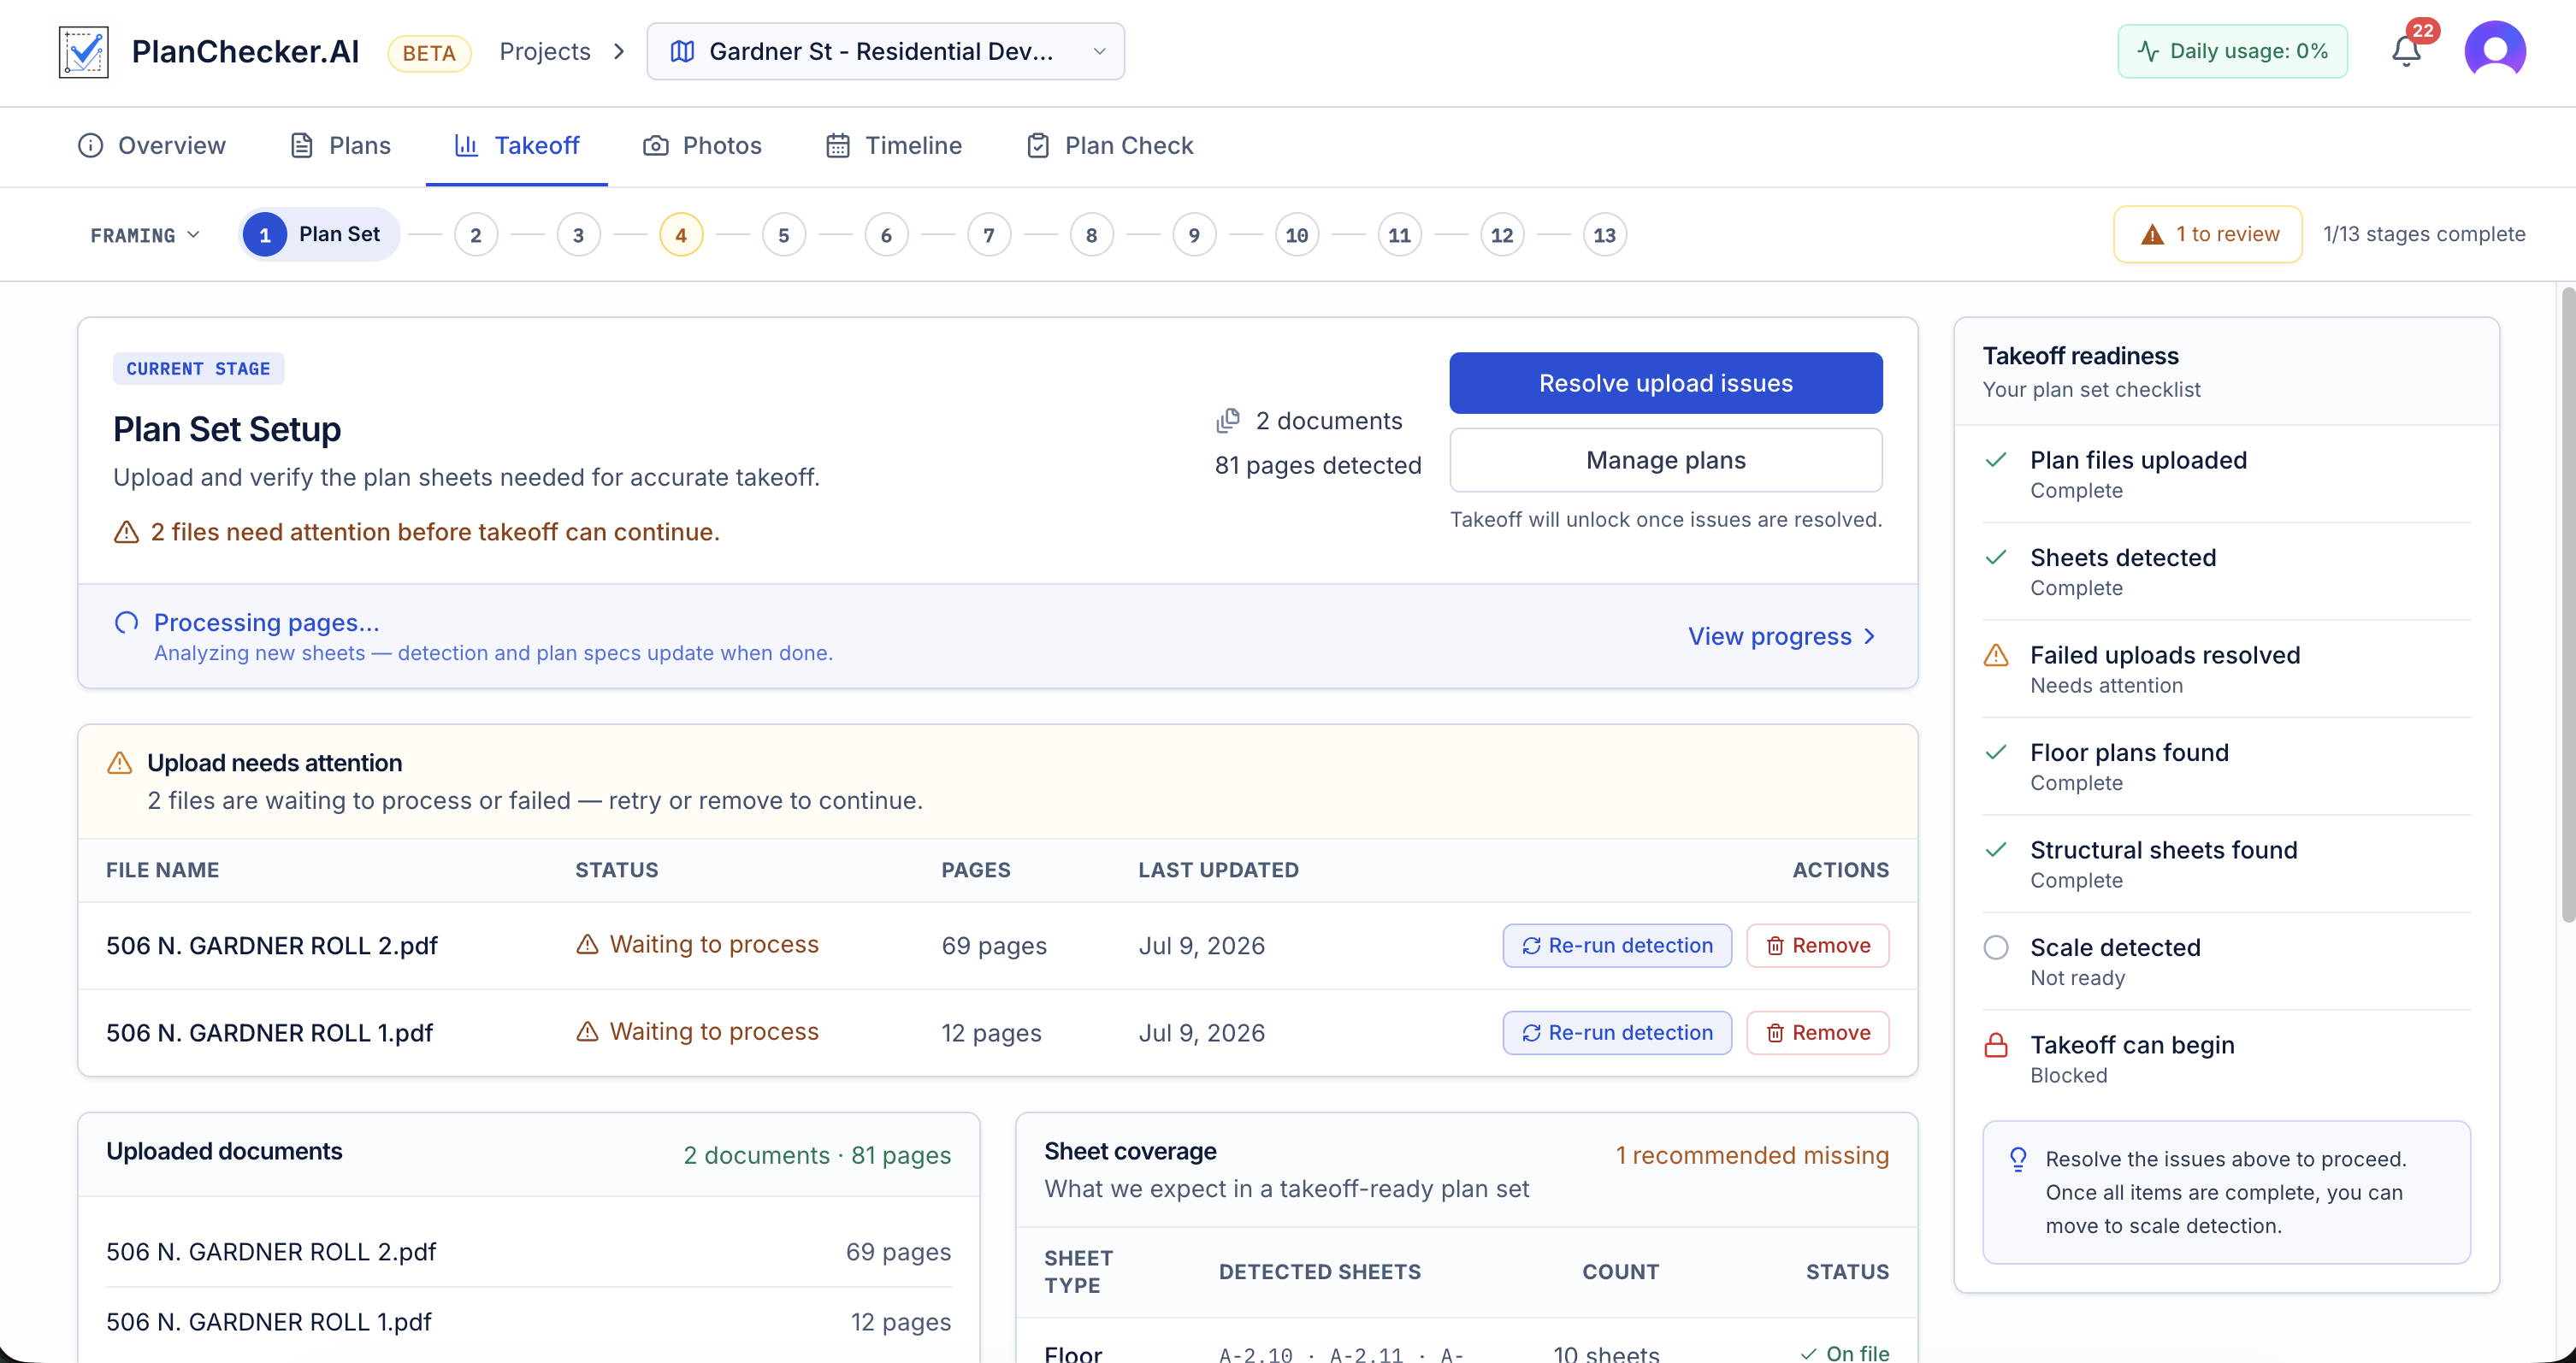Expand the FRAMING trade dropdown

(x=145, y=235)
